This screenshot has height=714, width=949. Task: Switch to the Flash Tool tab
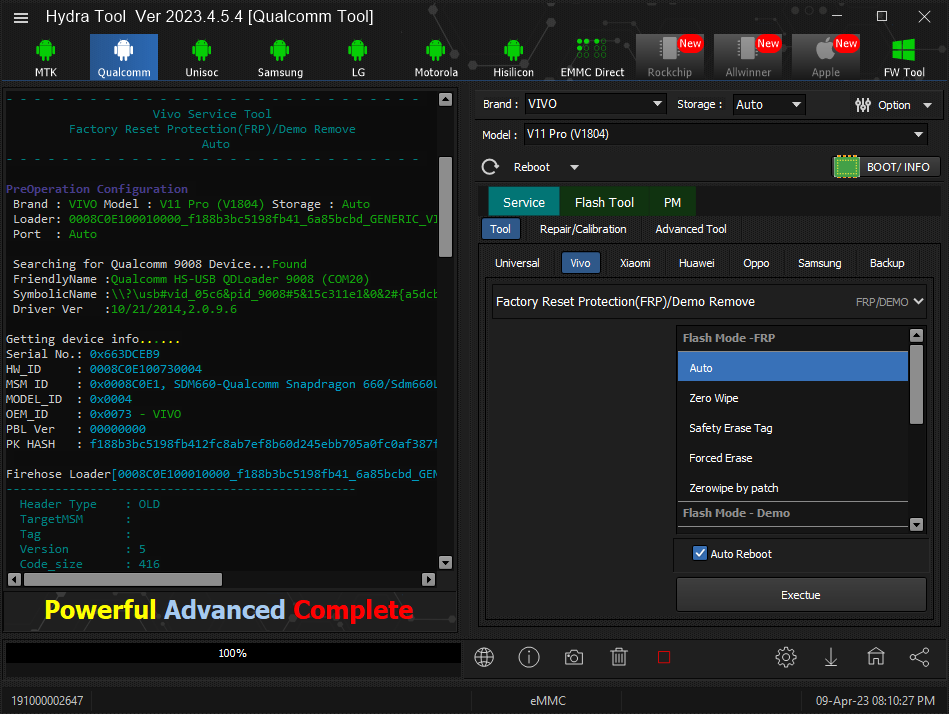[604, 202]
